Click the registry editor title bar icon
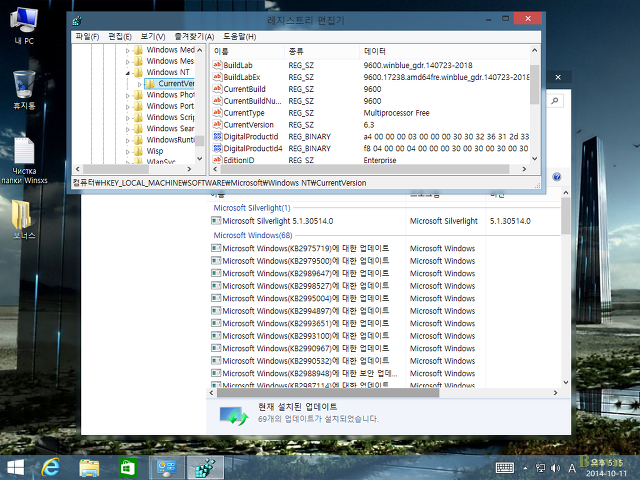The width and height of the screenshot is (640, 480). point(77,20)
